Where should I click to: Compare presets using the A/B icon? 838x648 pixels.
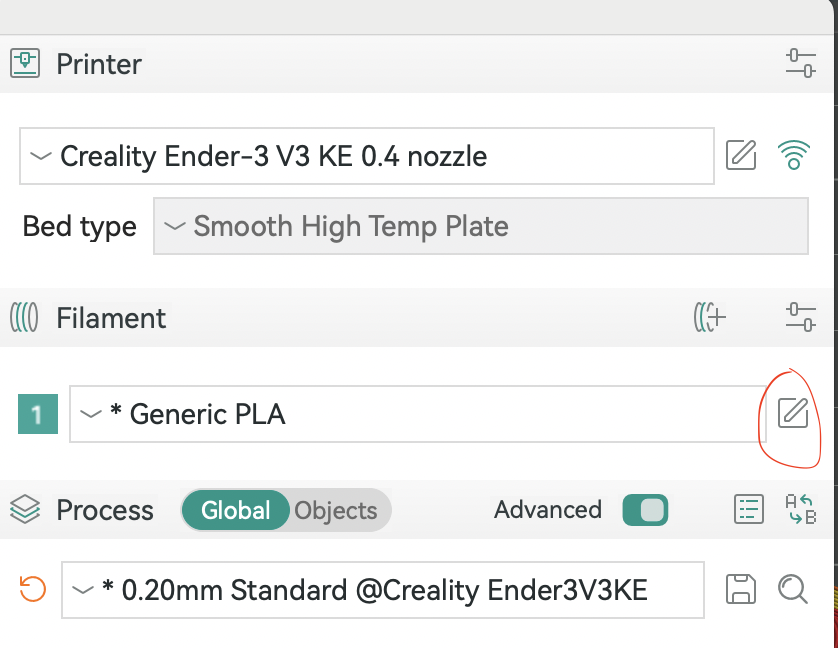point(801,509)
